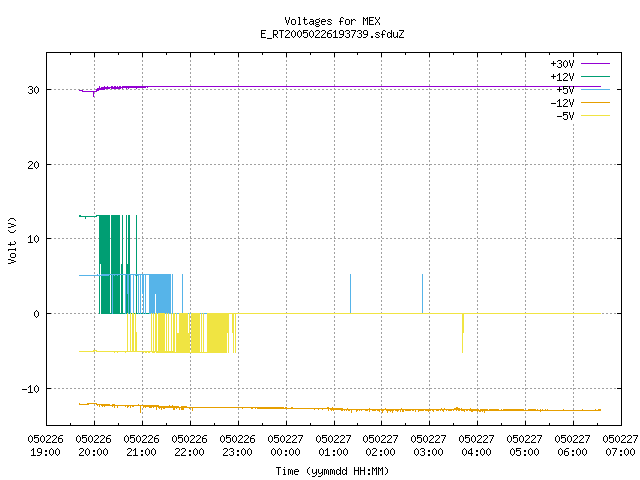Click the x-axis label 050226 21:00

tap(141, 446)
